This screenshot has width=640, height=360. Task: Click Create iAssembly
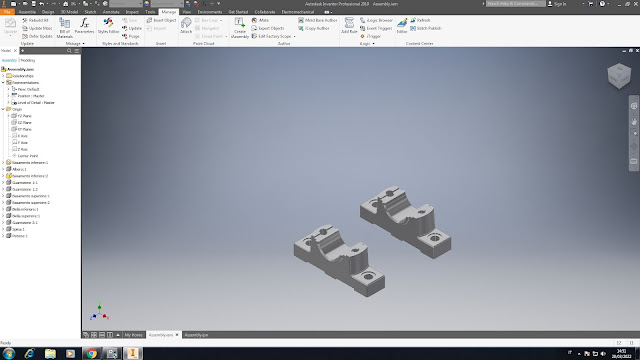tap(240, 28)
